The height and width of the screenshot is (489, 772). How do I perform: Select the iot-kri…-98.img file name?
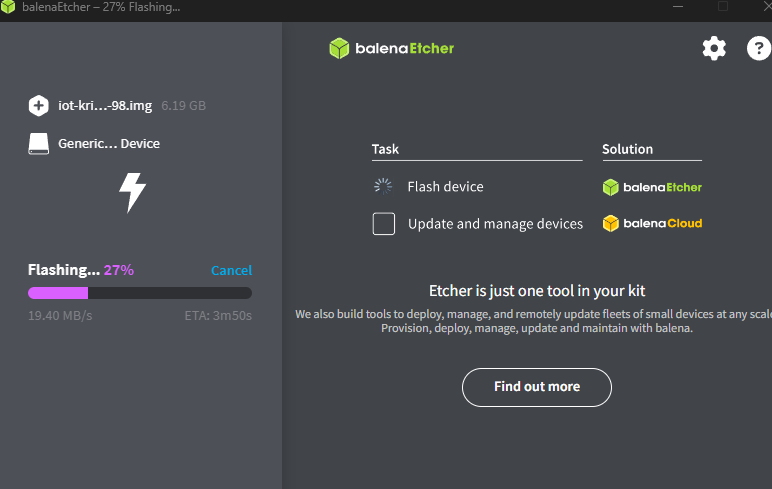pyautogui.click(x=105, y=105)
